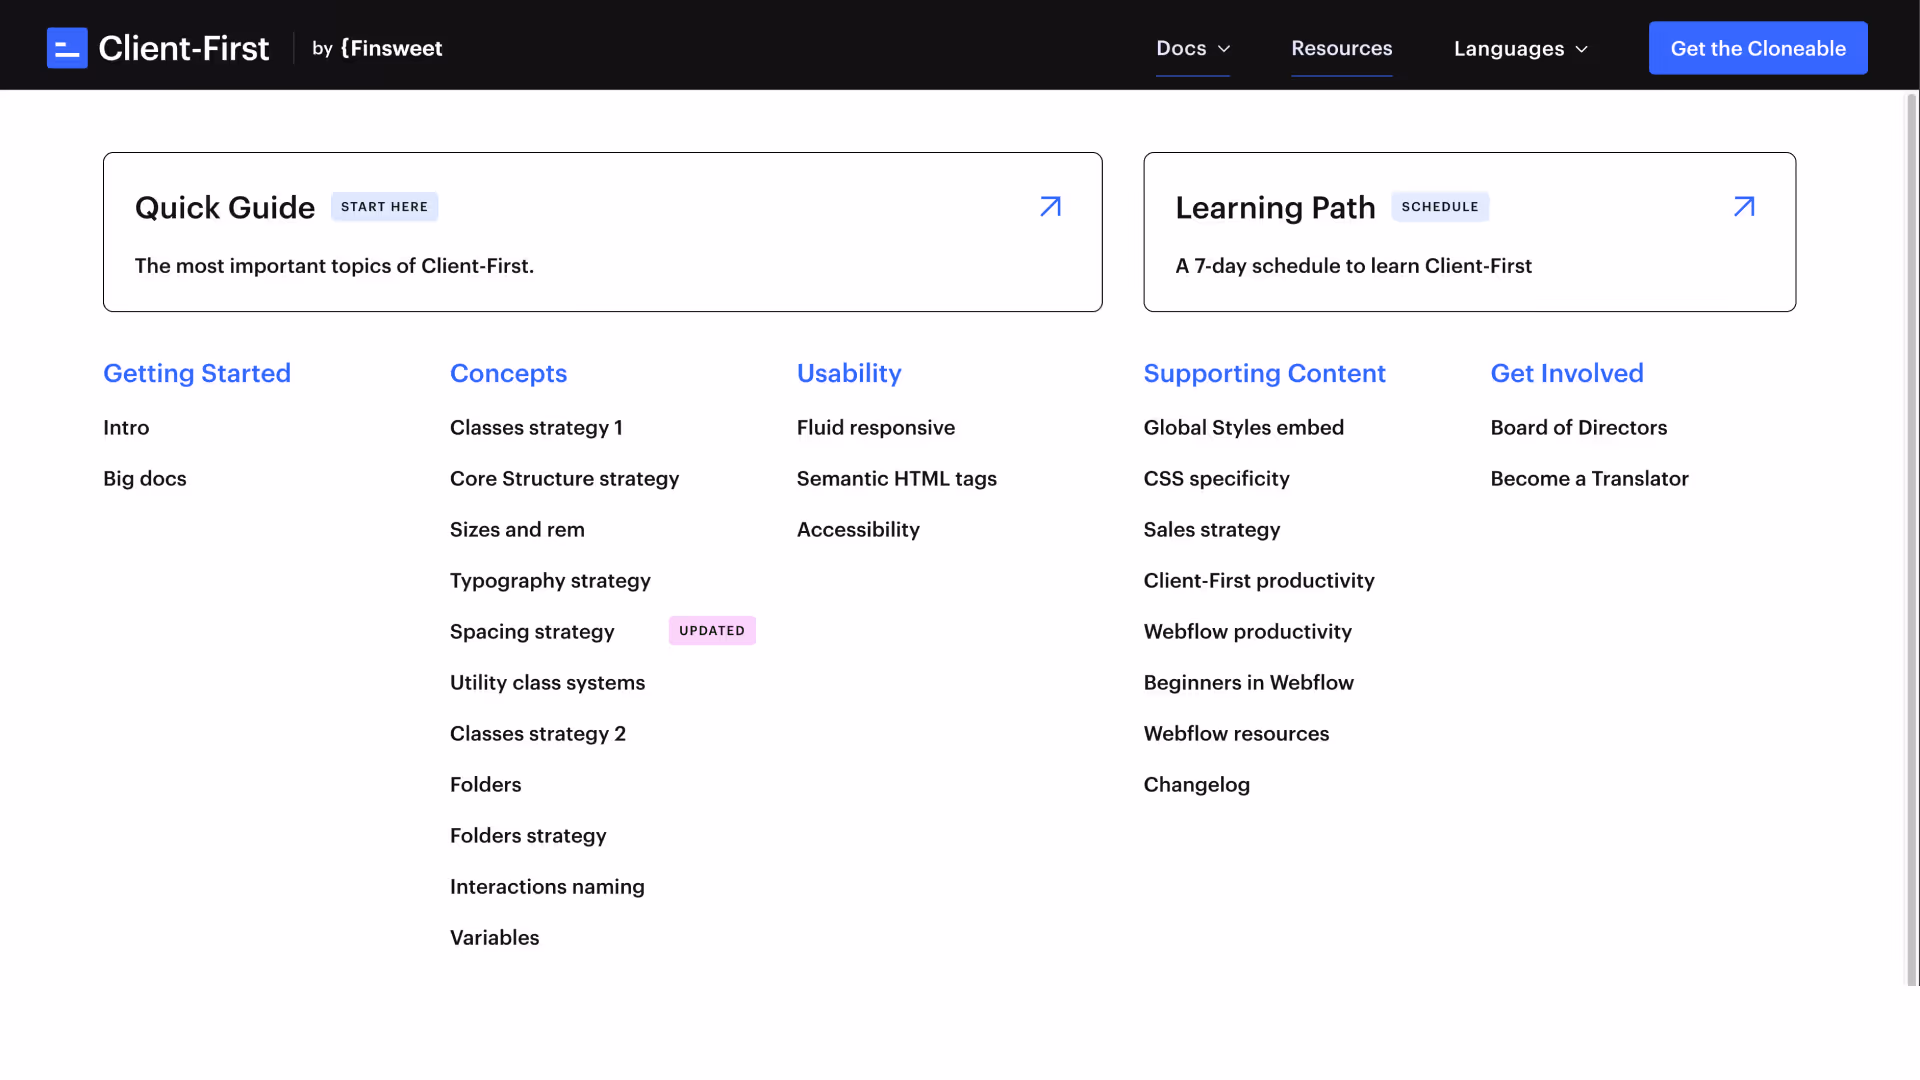Open Client-First productivity page
Image resolution: width=1920 pixels, height=1080 pixels.
[1259, 581]
